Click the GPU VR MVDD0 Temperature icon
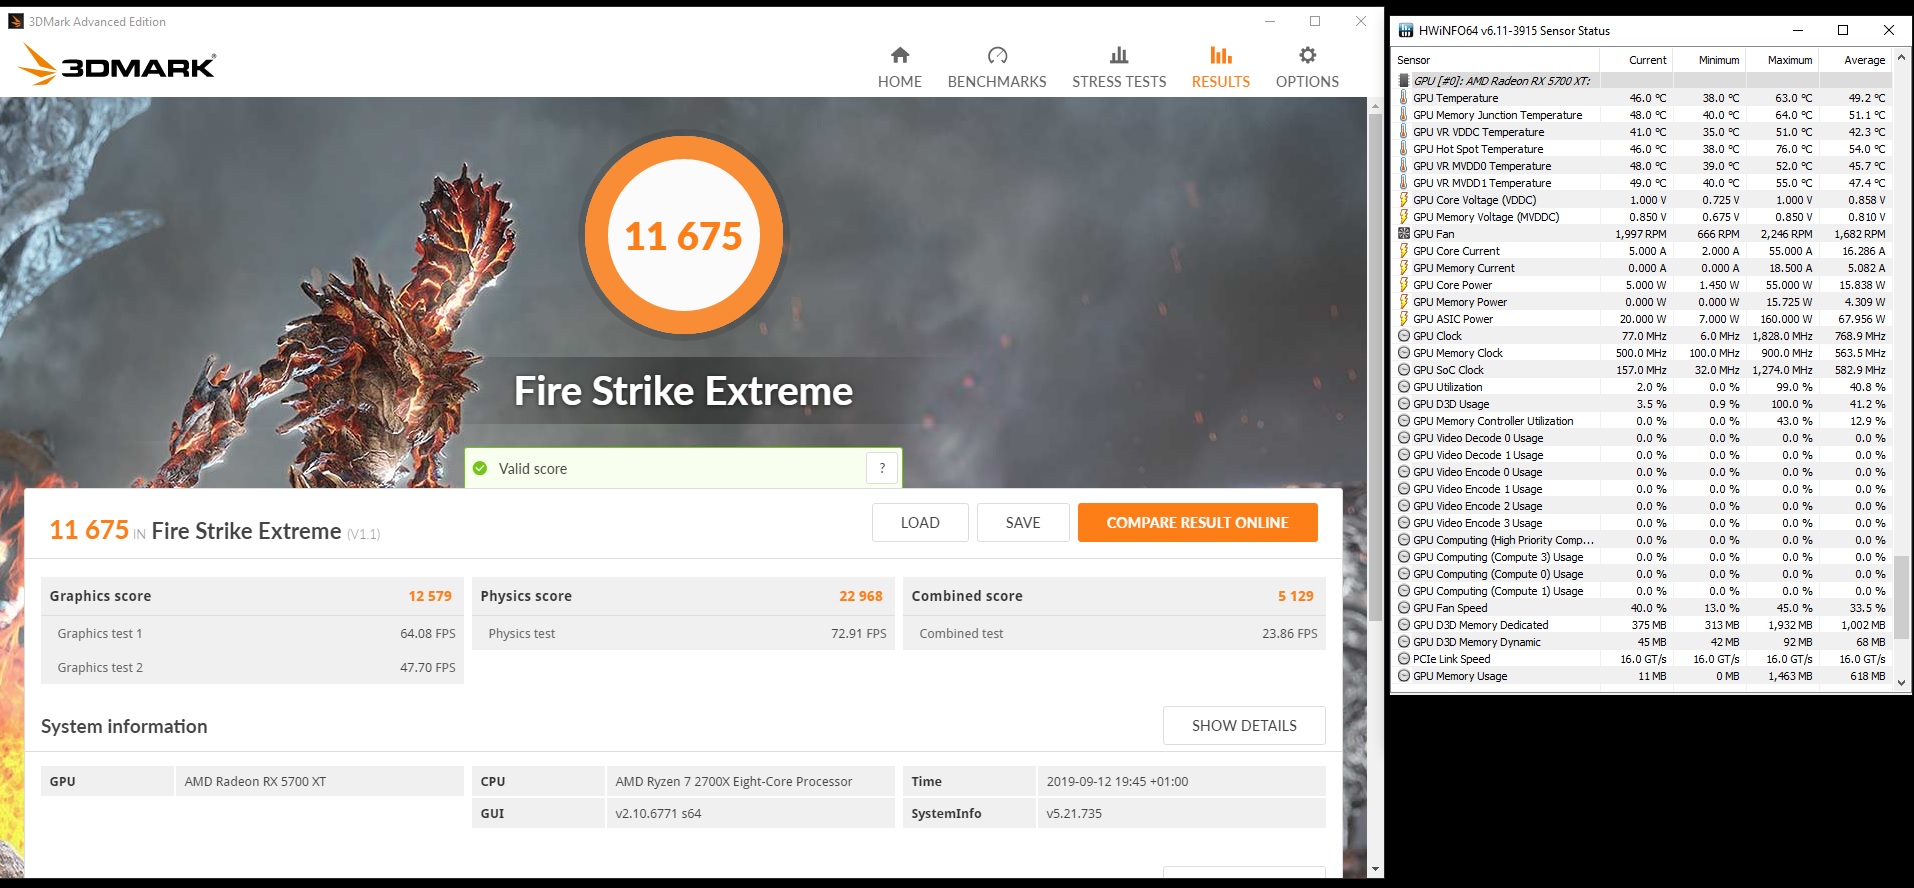 pyautogui.click(x=1403, y=166)
